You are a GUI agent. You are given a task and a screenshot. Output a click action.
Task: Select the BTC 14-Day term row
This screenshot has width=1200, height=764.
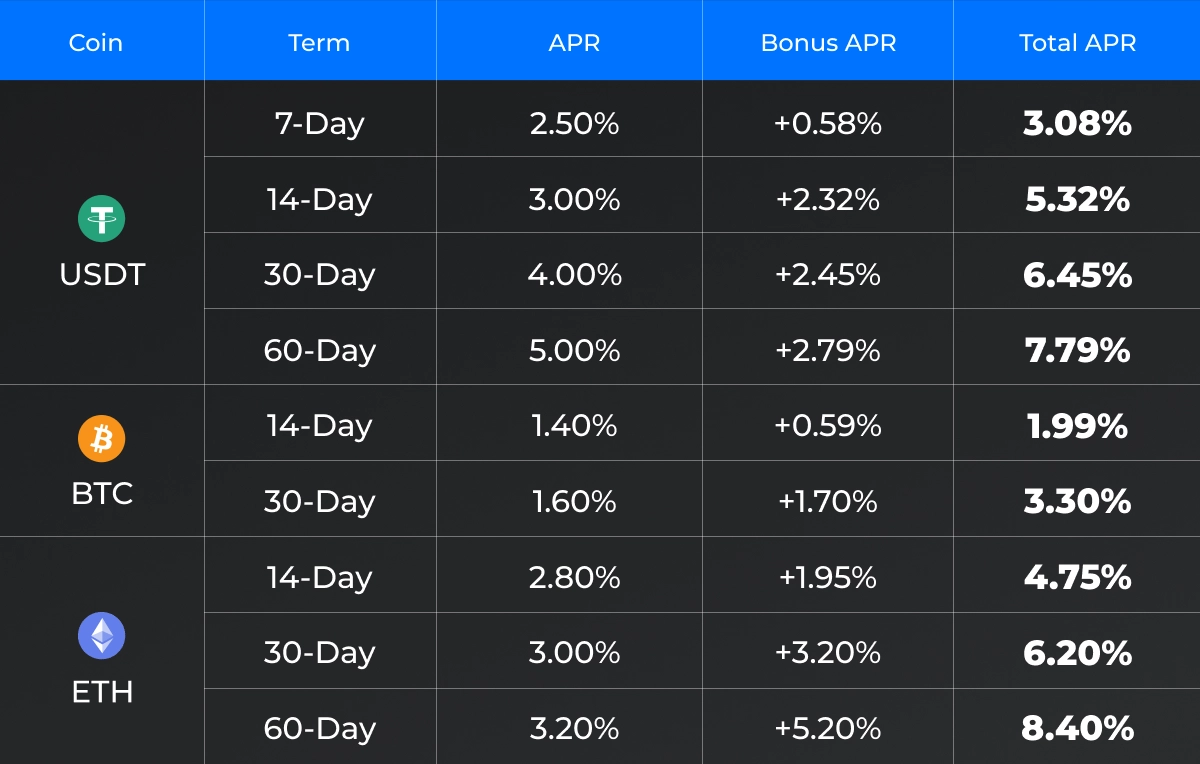(x=319, y=426)
